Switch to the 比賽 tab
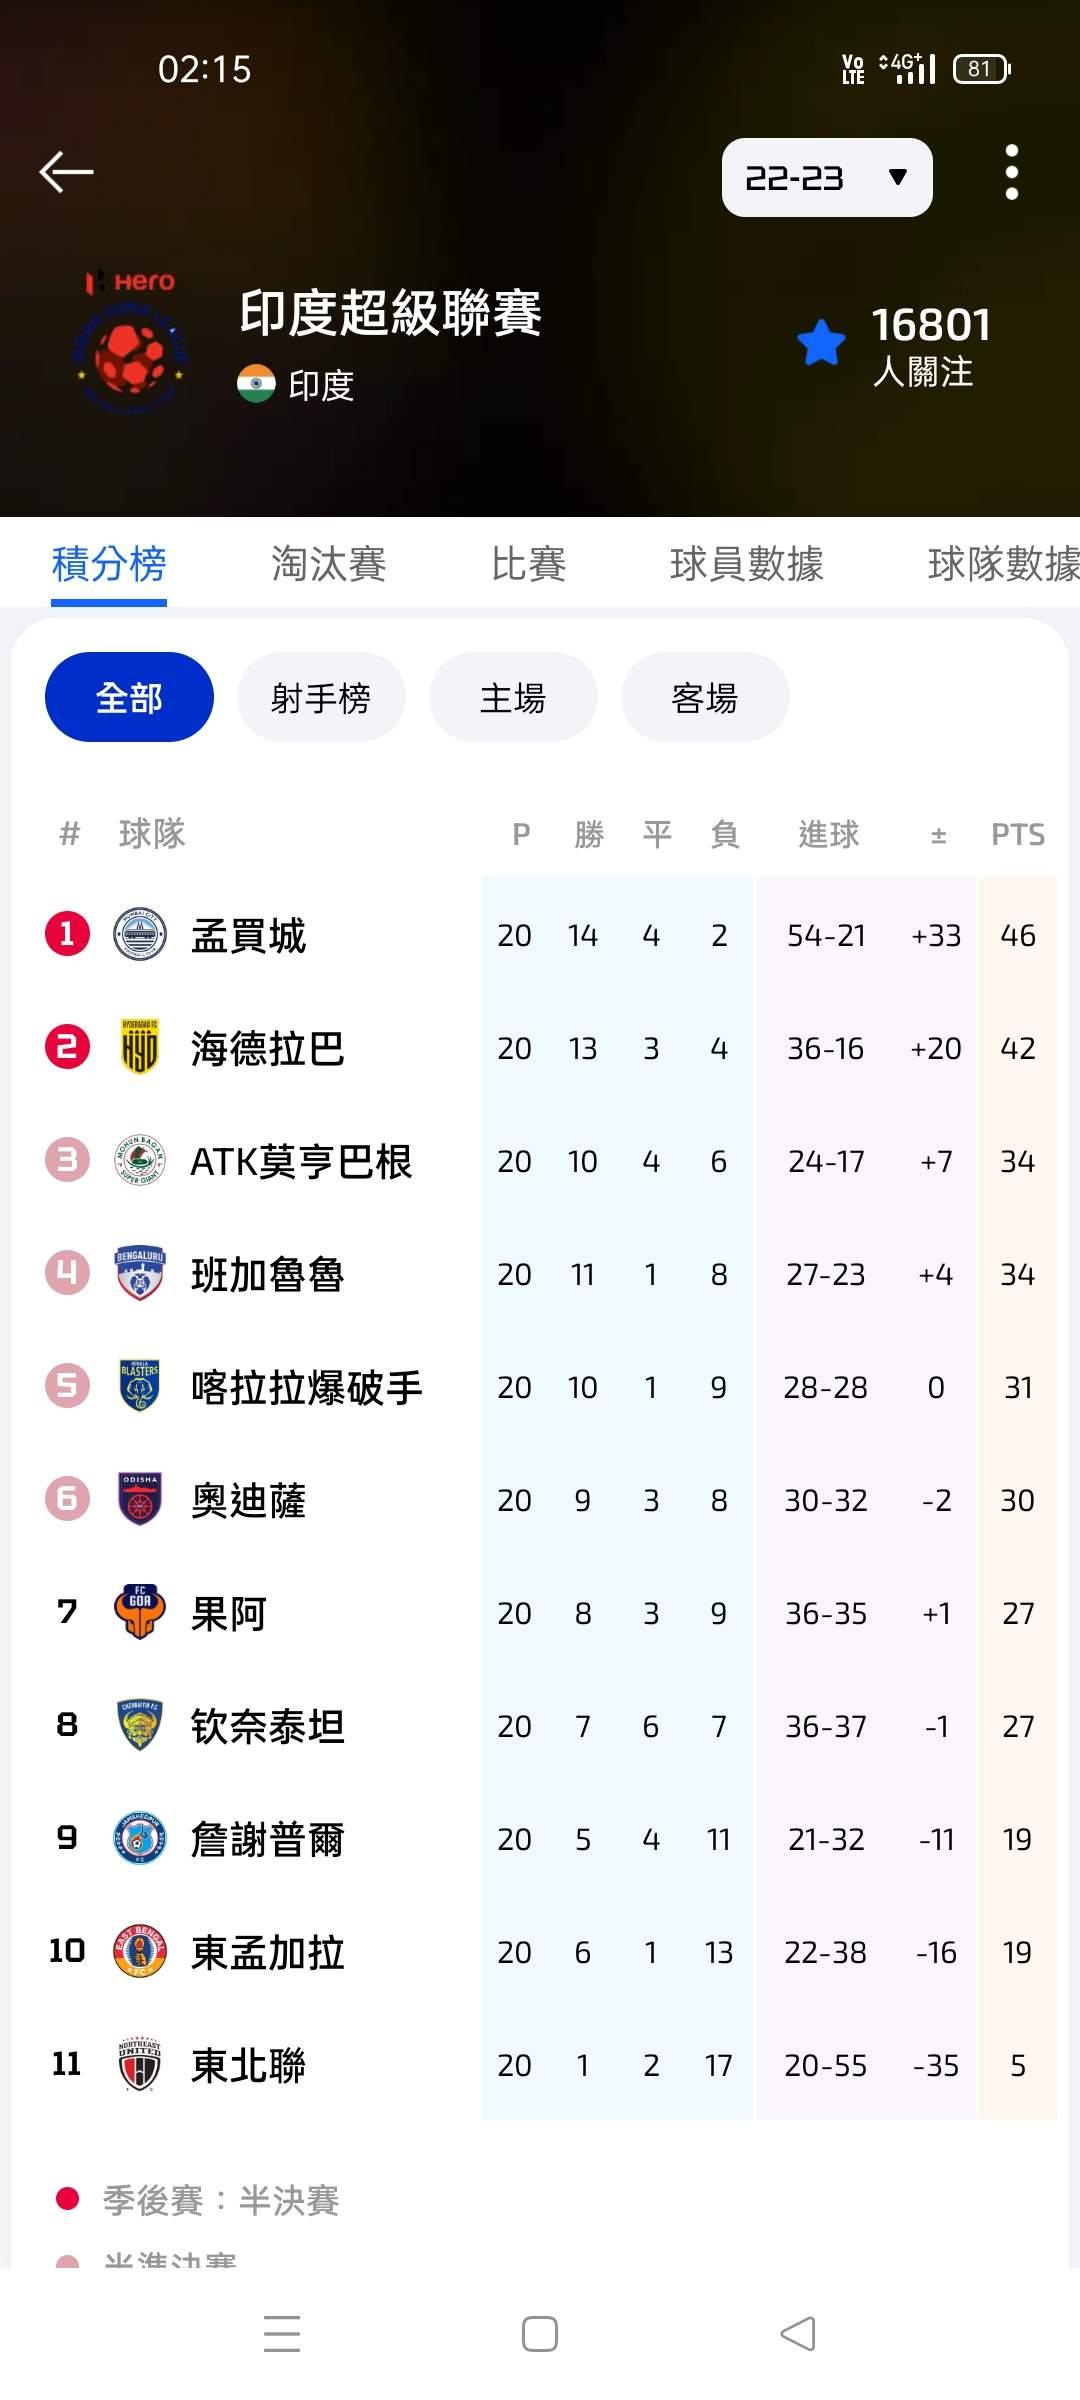This screenshot has height=2400, width=1080. [x=528, y=564]
